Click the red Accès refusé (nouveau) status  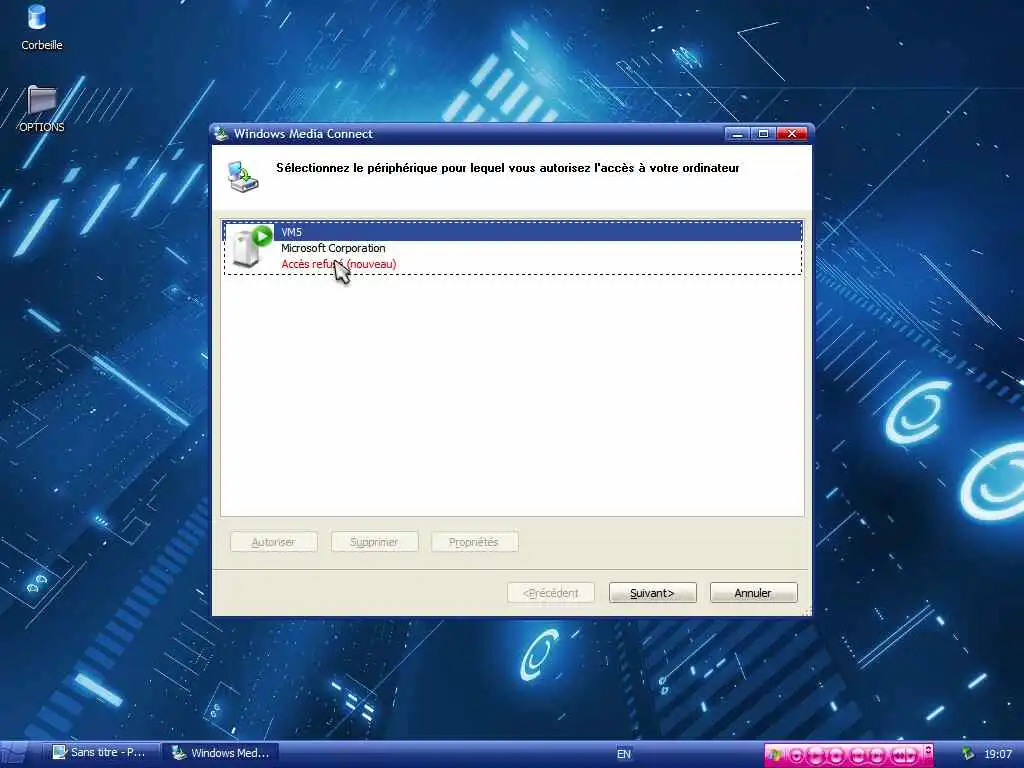coord(338,264)
